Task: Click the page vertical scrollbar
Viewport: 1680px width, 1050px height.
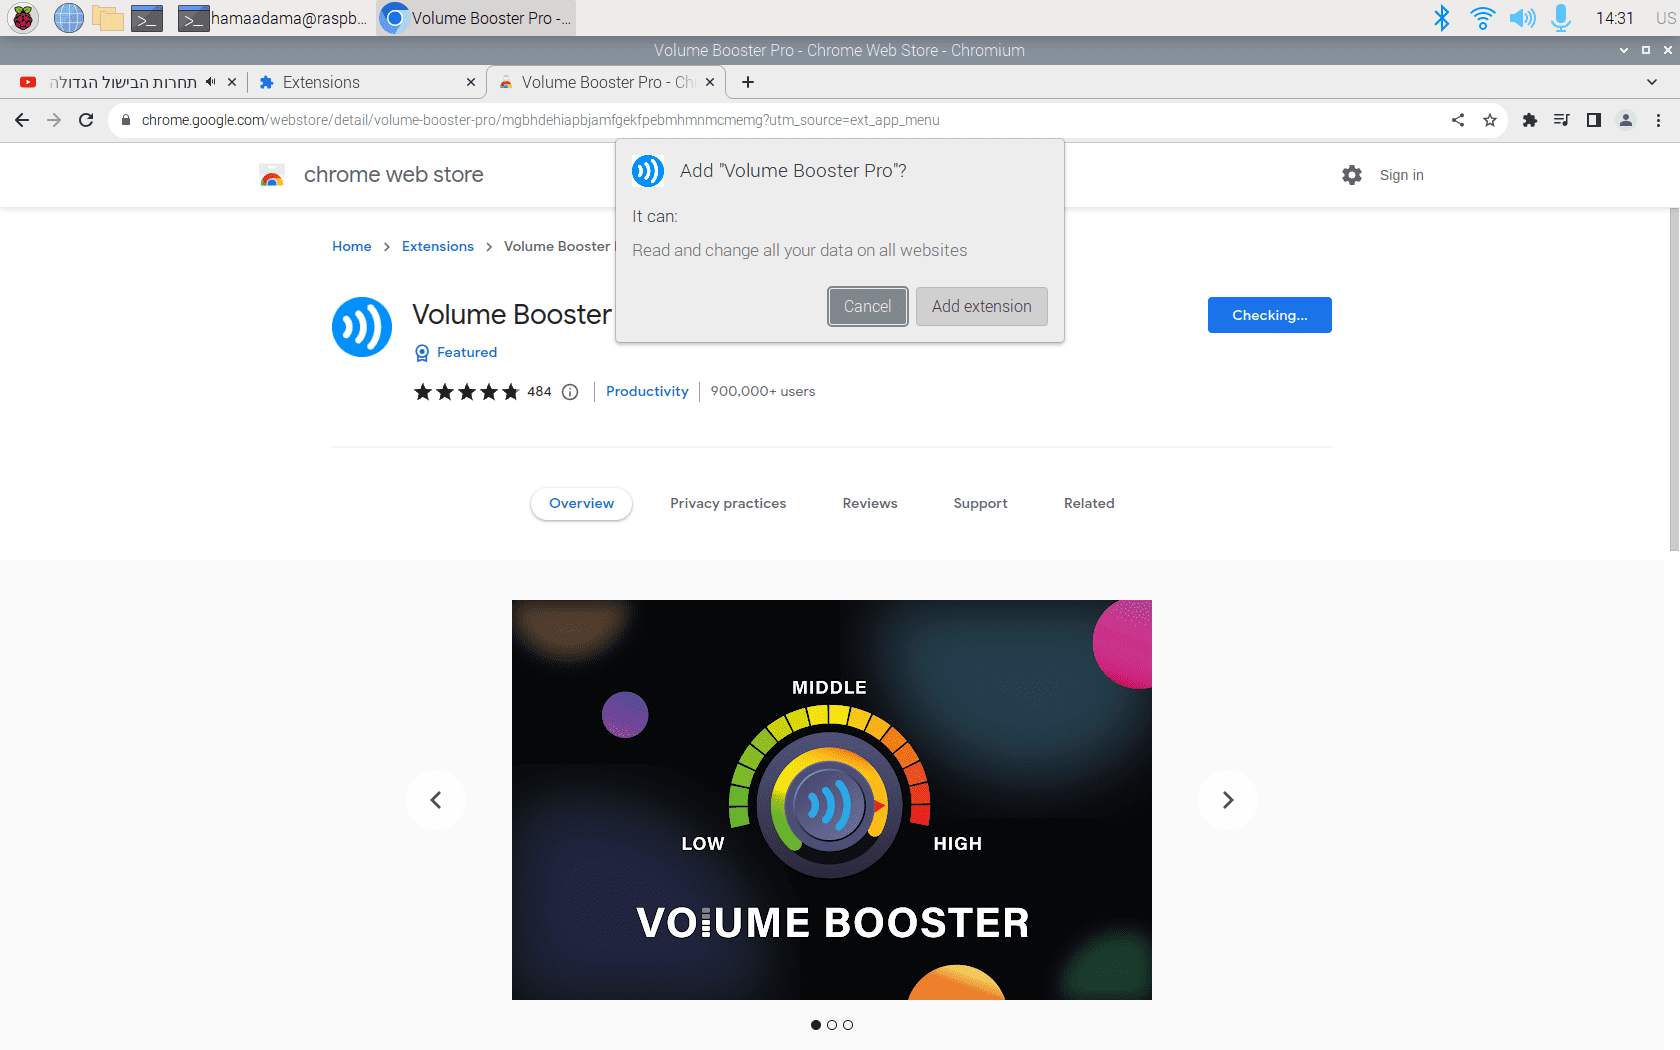Action: [1674, 380]
